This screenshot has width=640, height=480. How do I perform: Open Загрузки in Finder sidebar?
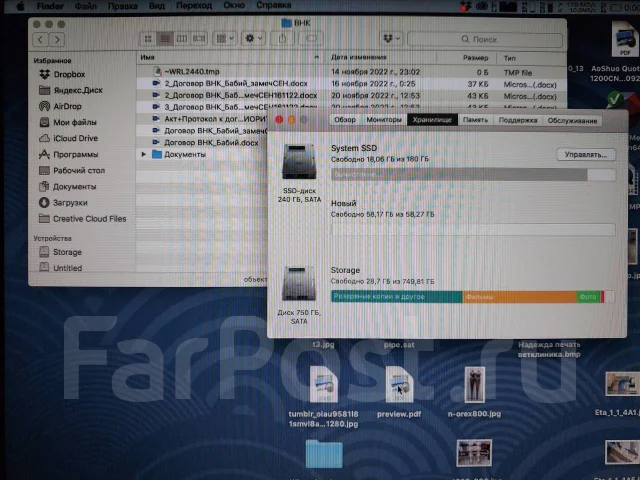click(x=63, y=203)
